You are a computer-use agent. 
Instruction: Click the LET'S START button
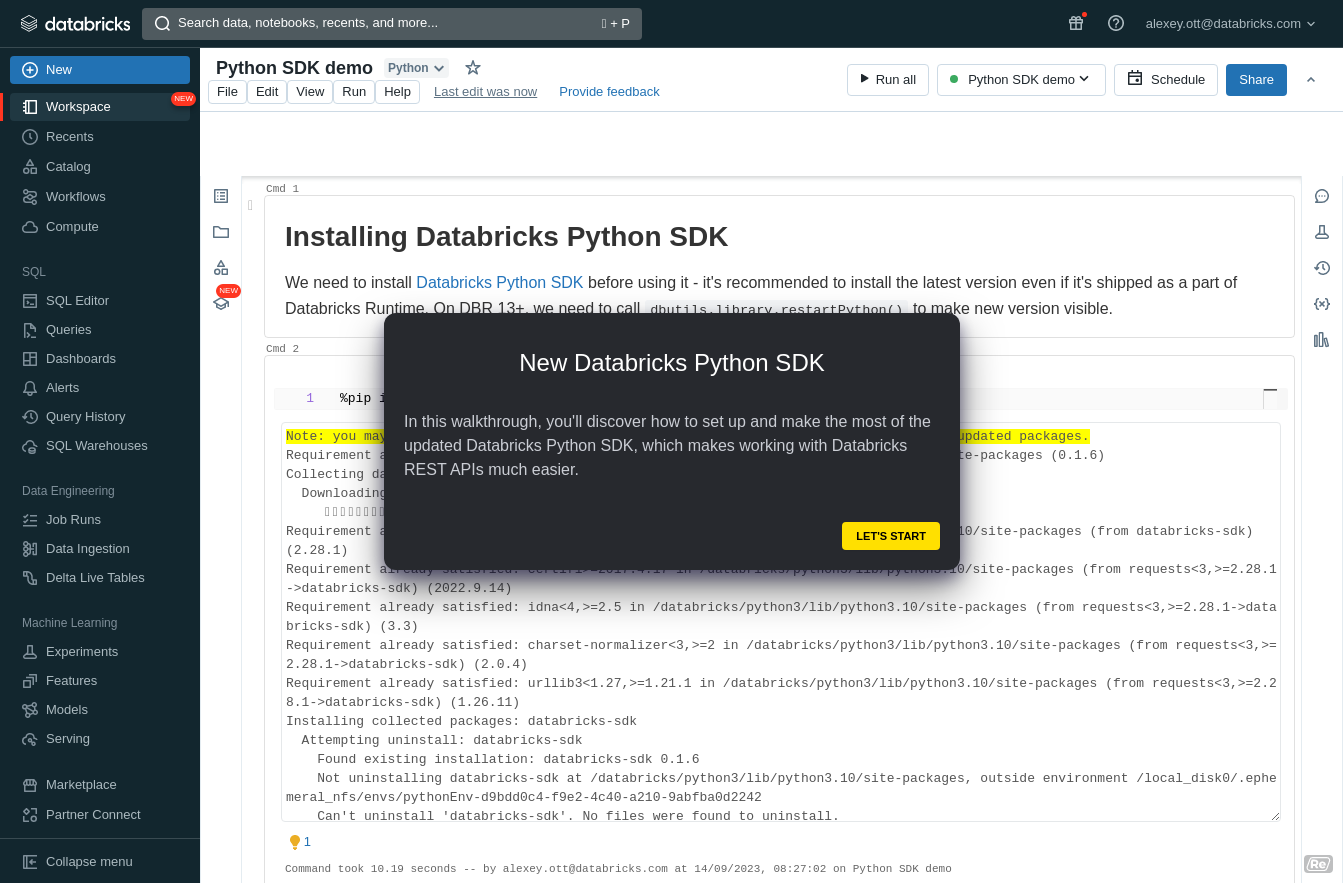tap(890, 536)
